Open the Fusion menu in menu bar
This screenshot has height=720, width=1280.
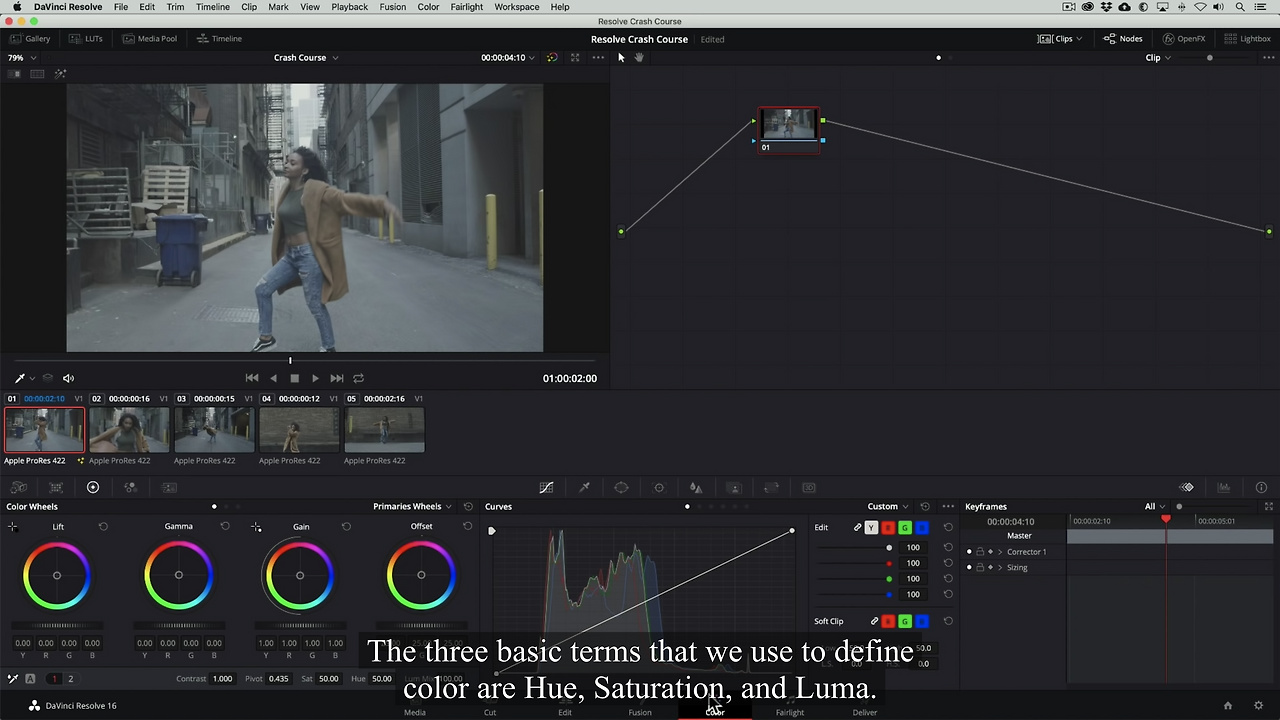point(392,7)
